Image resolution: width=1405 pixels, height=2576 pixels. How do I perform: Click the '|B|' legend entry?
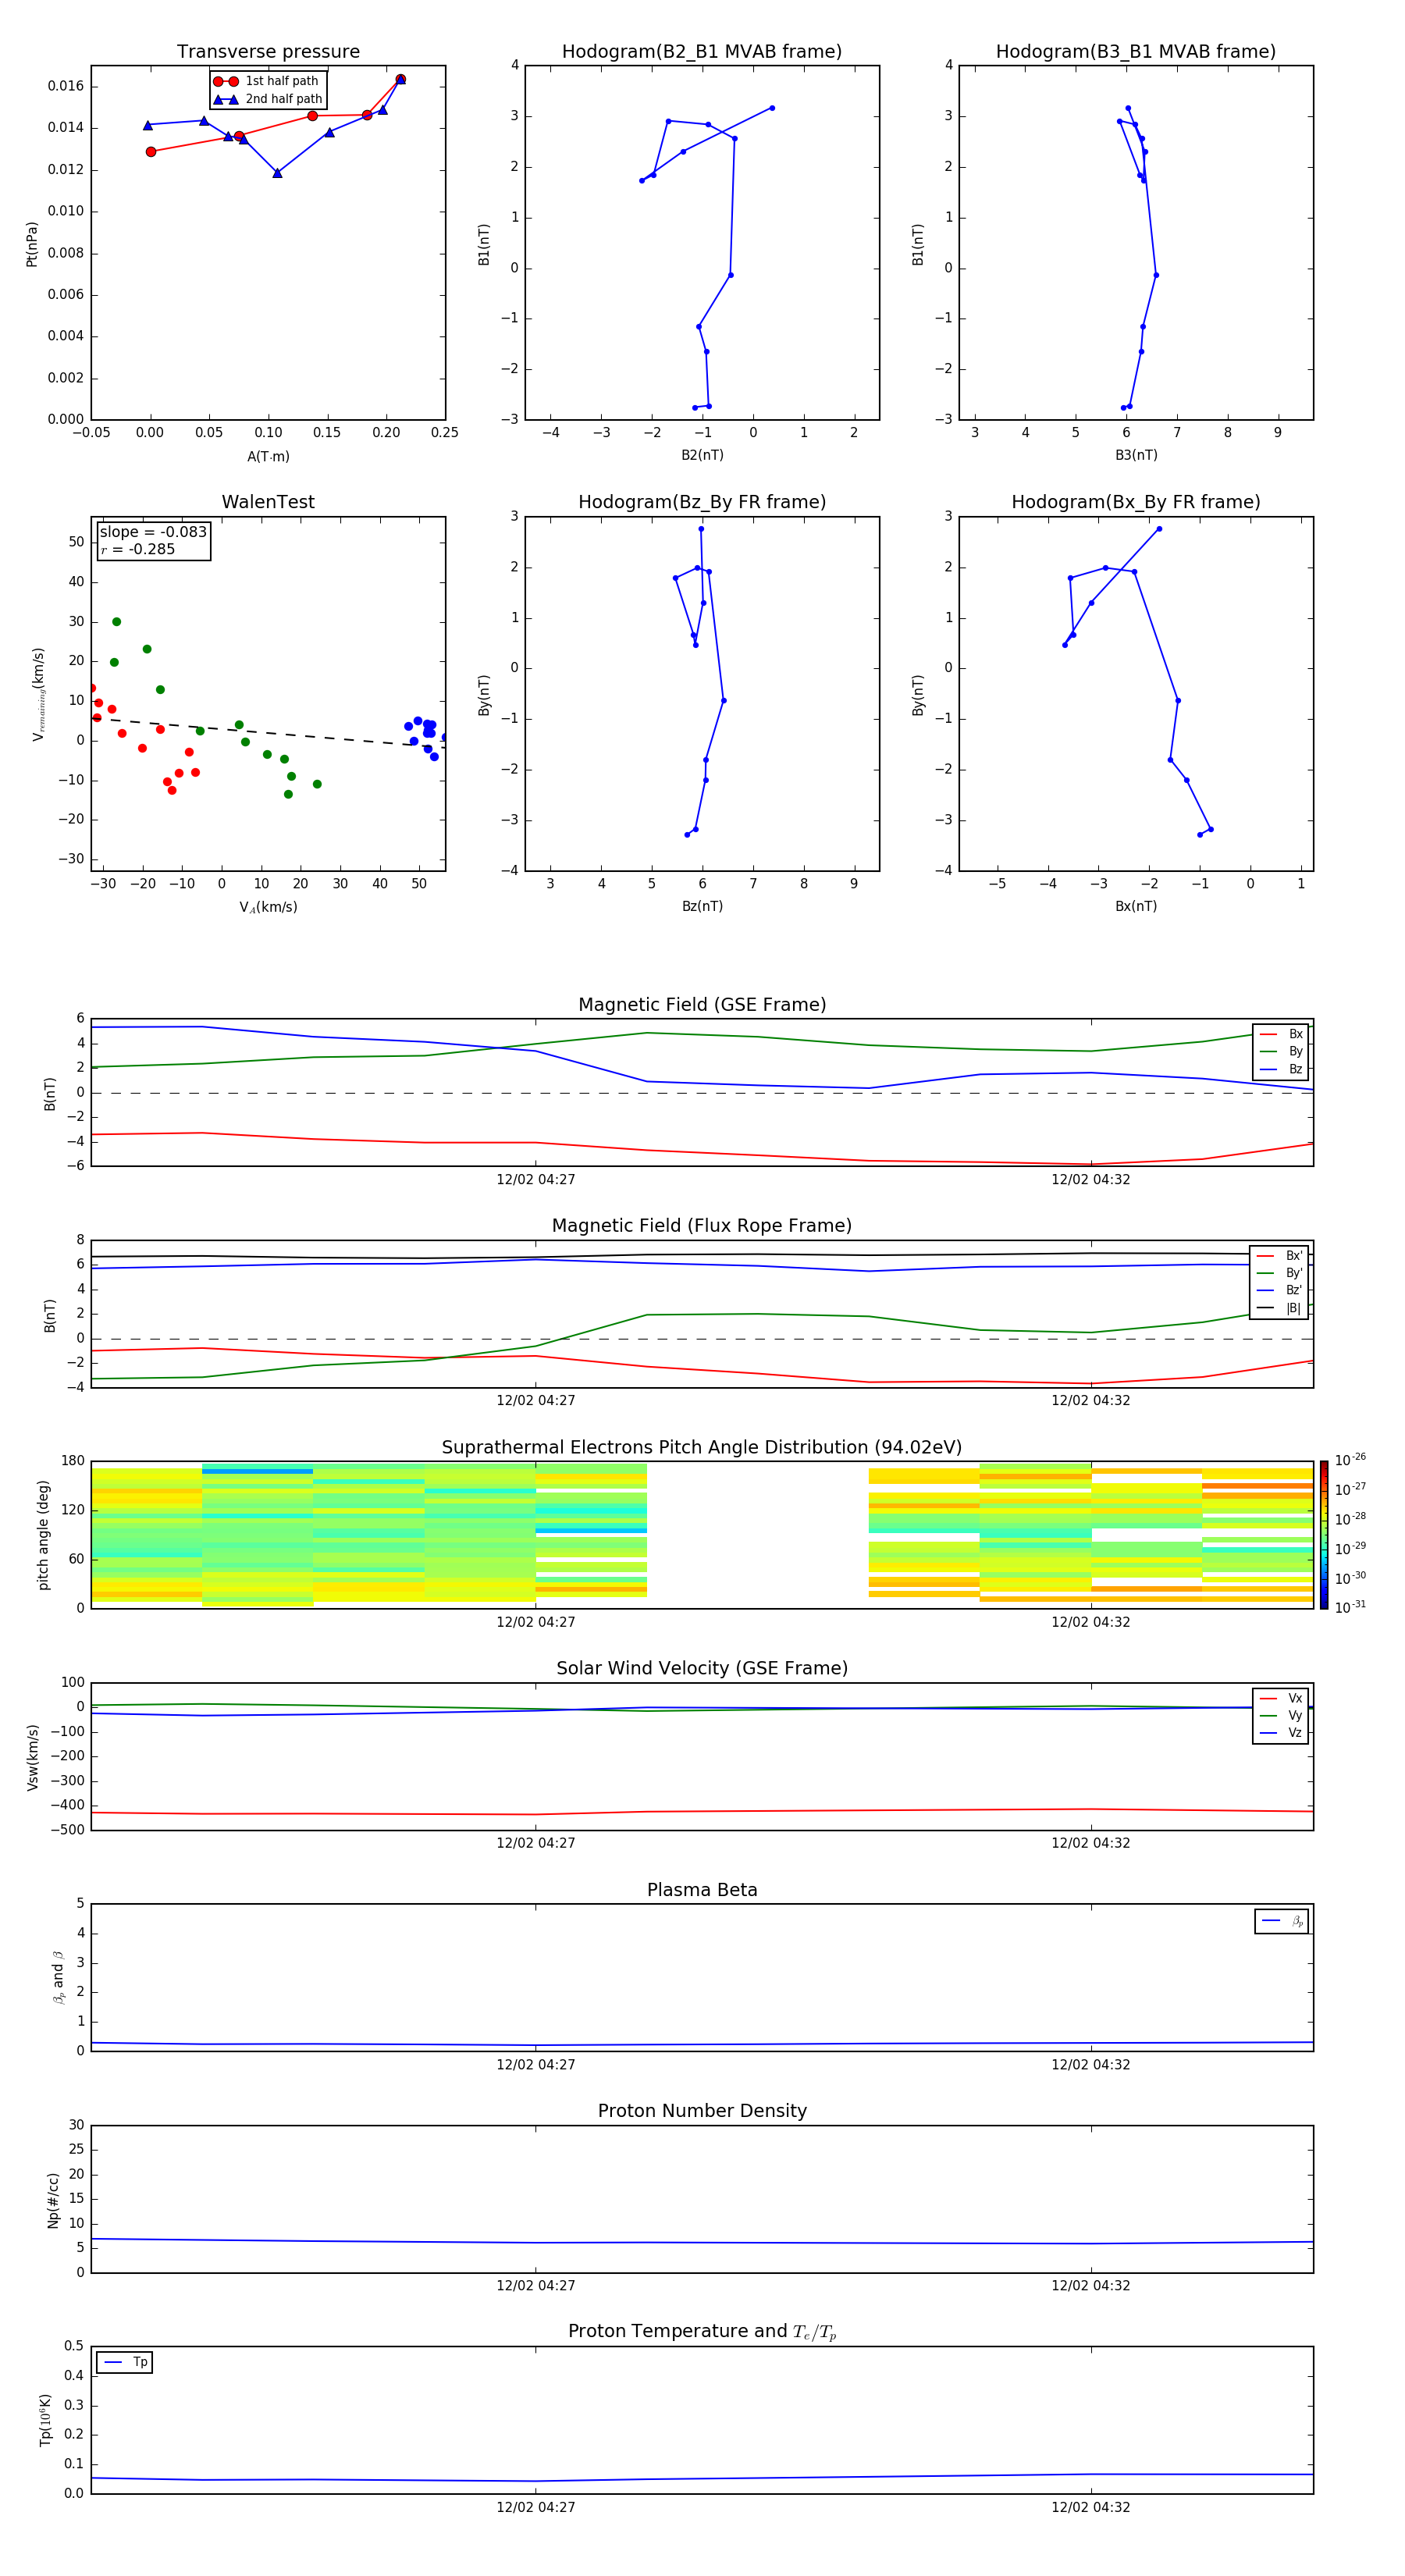click(1280, 1308)
